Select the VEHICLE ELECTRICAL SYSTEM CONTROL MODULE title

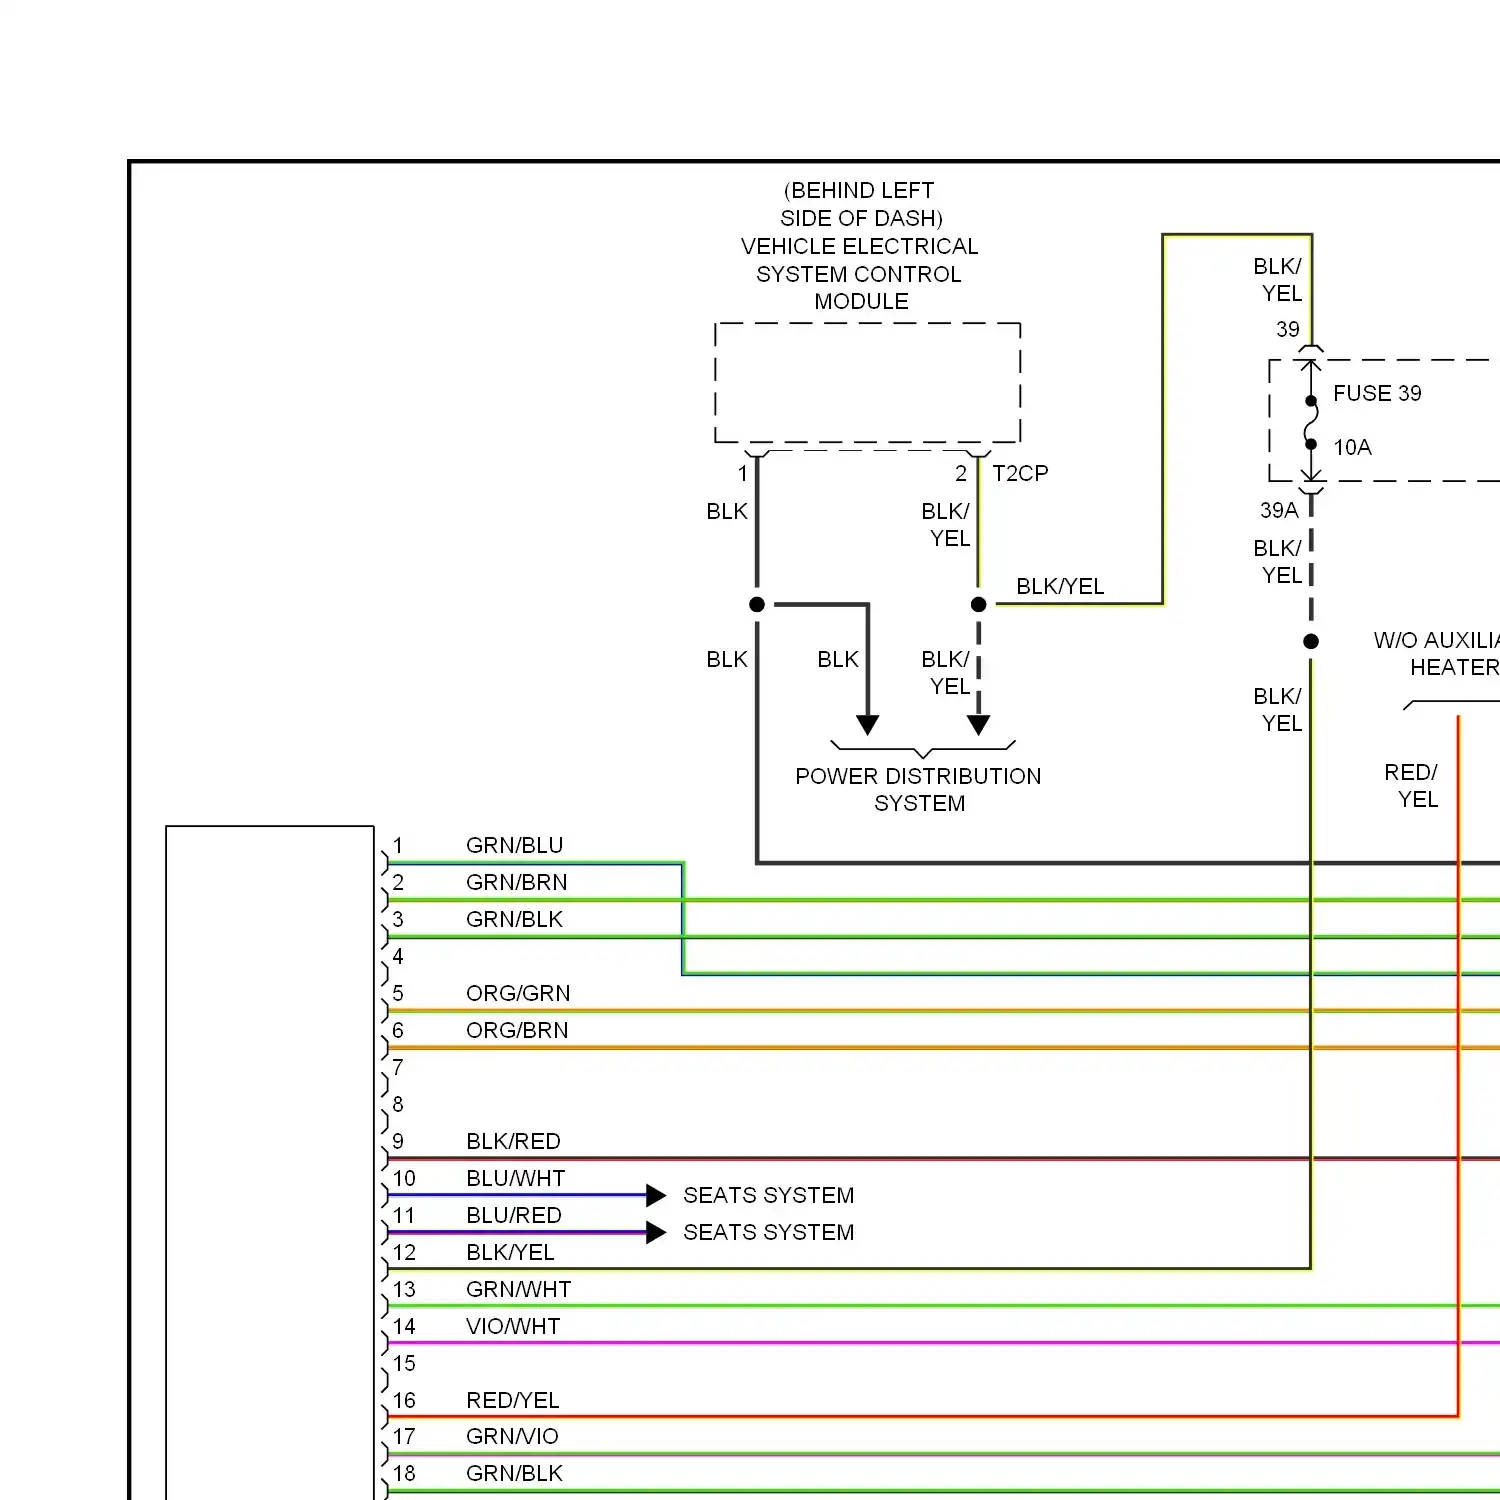pos(860,274)
